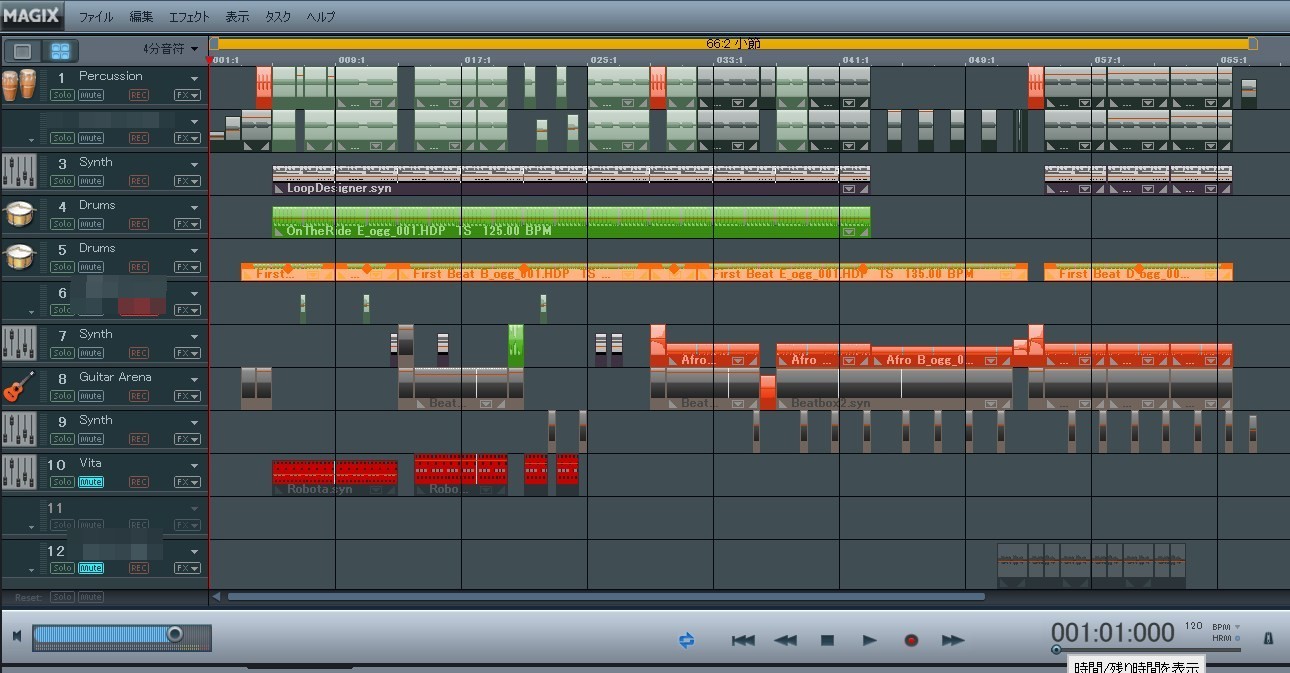Open the ファイル menu
The image size is (1290, 673).
pos(96,17)
